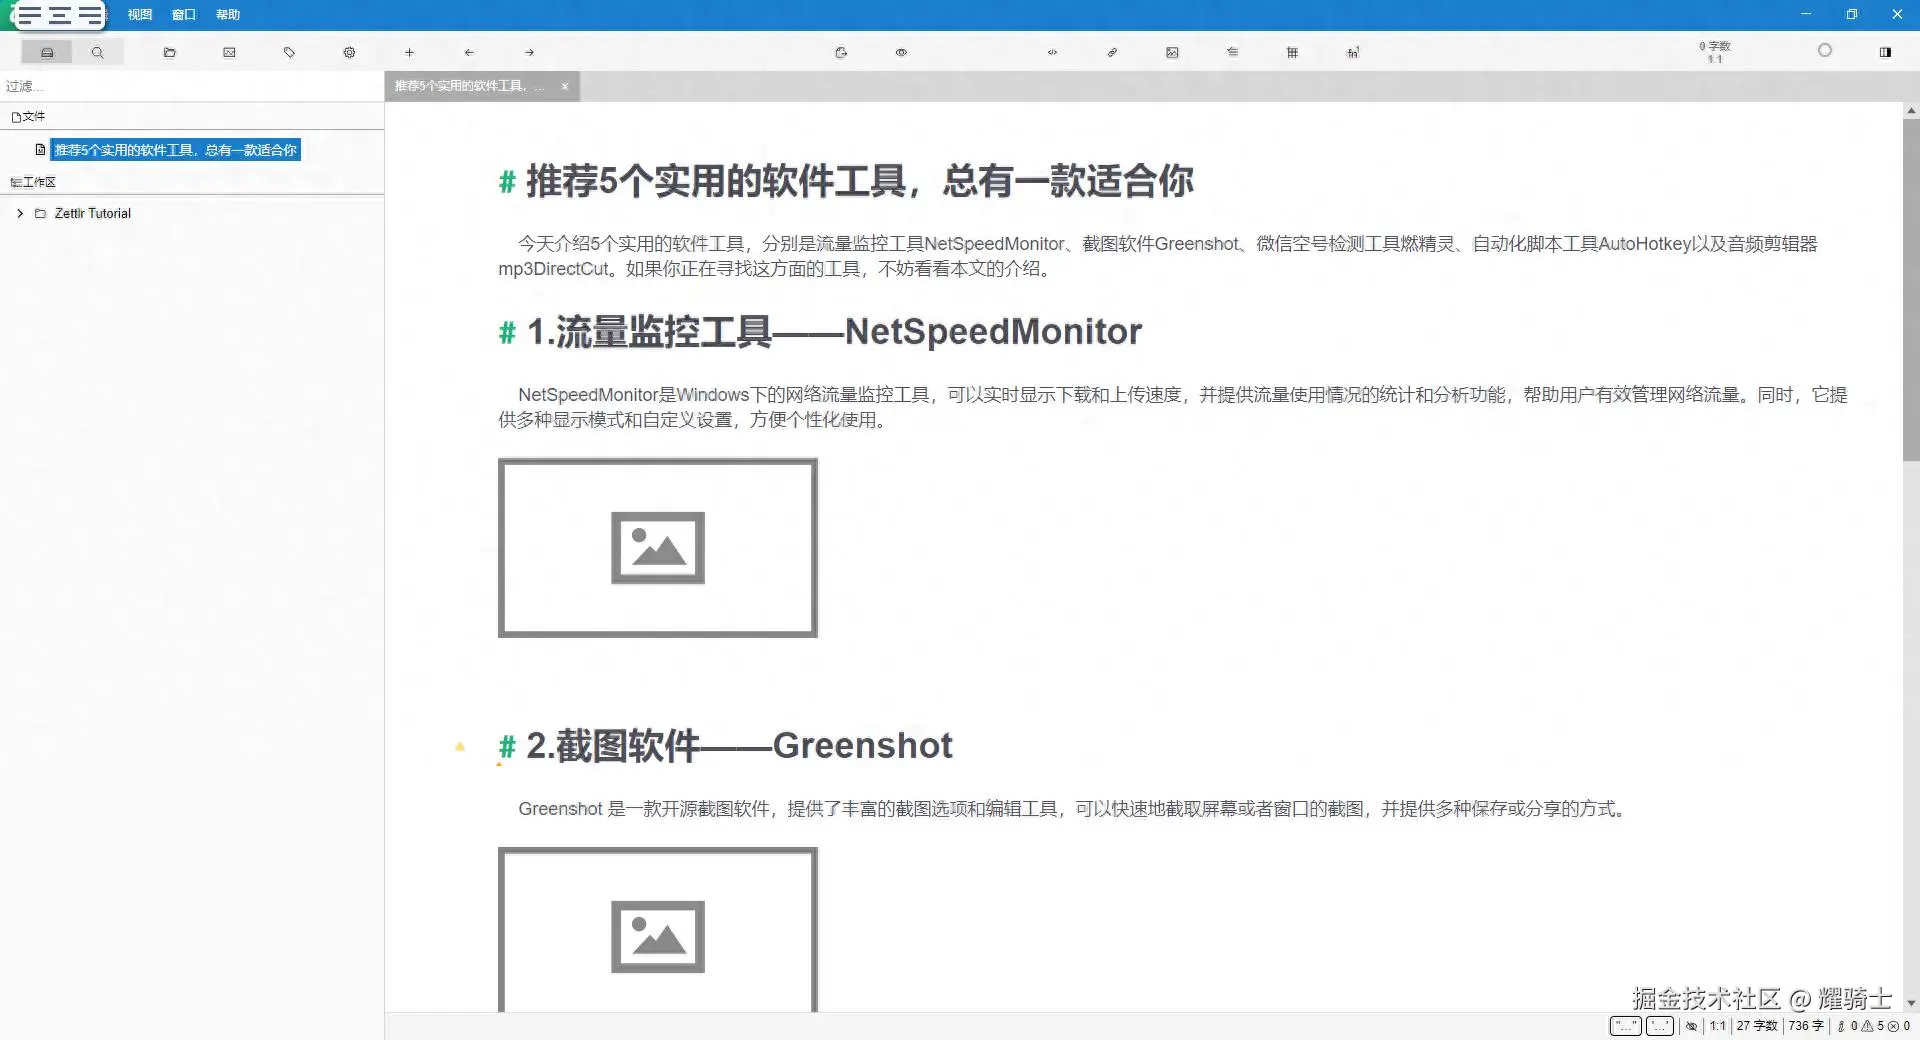Viewport: 1920px width, 1040px height.
Task: Click the double-quotes magic quotes button
Action: point(1626,1026)
